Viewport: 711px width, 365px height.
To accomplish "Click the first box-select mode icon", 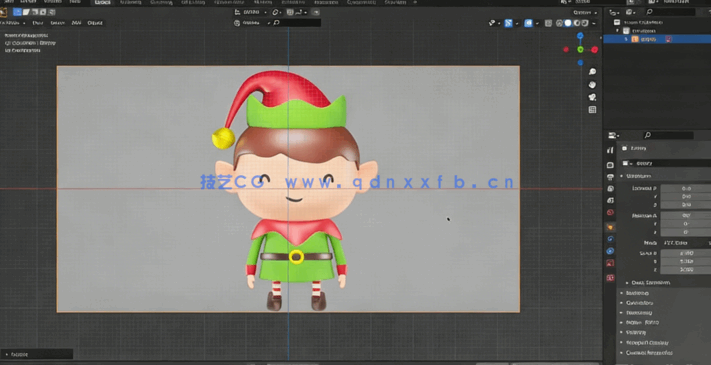I will [x=18, y=12].
